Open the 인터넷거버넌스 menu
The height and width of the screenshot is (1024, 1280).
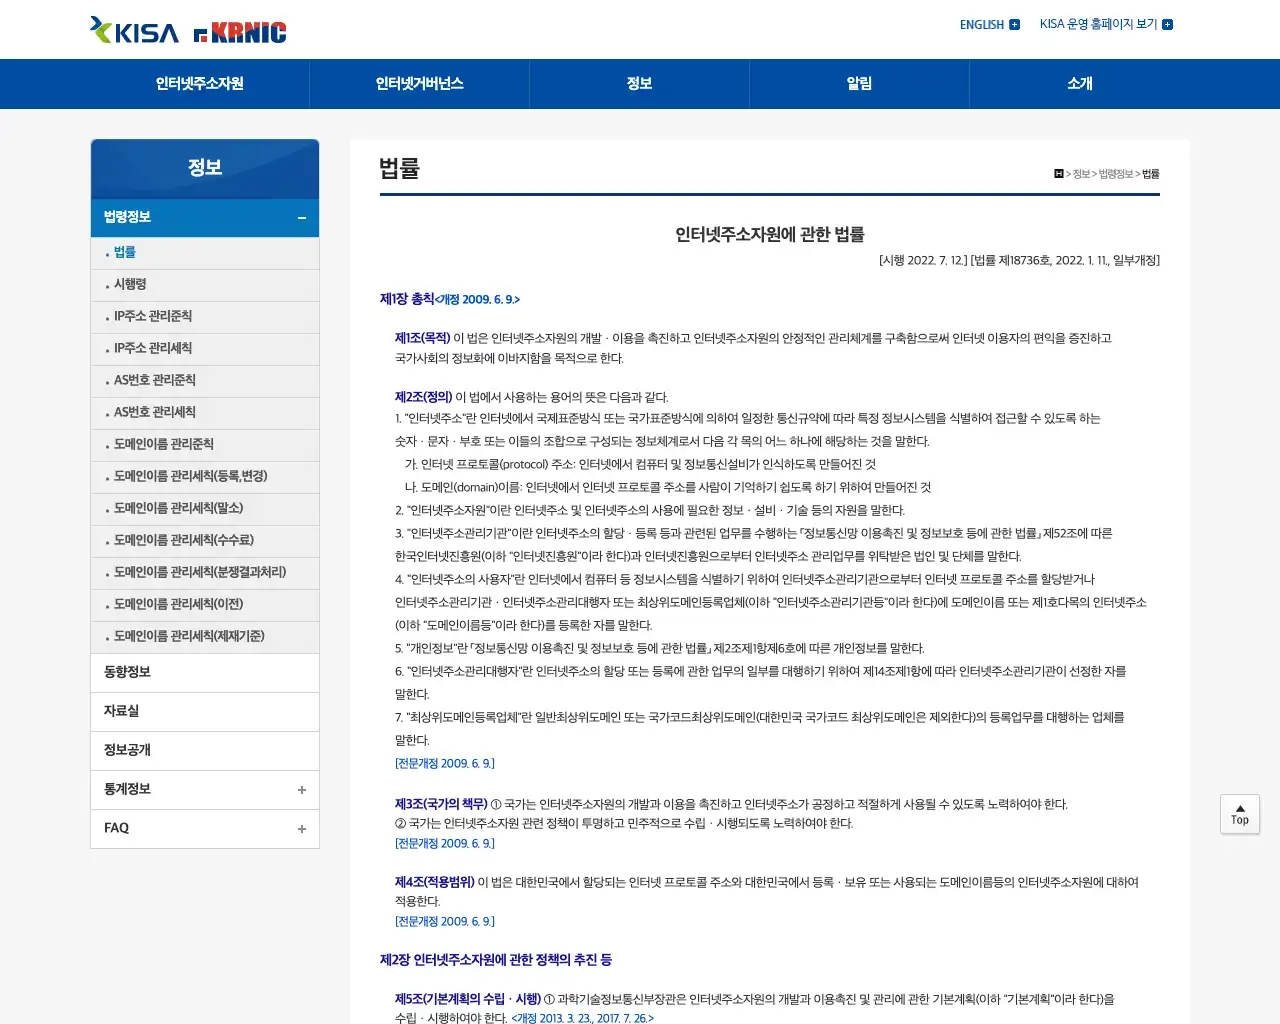pyautogui.click(x=420, y=84)
